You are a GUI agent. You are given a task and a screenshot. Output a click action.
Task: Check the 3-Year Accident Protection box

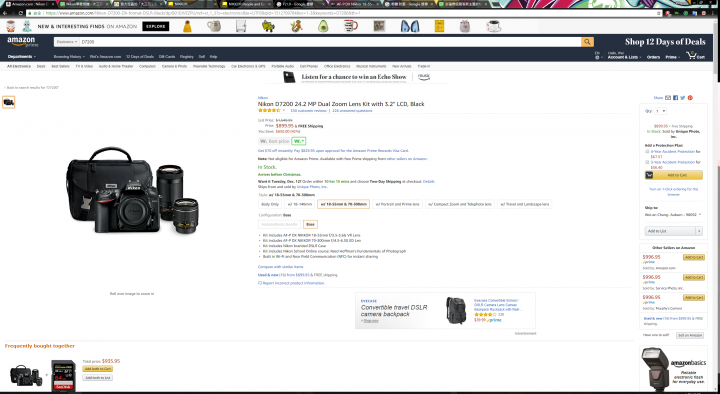pos(647,162)
